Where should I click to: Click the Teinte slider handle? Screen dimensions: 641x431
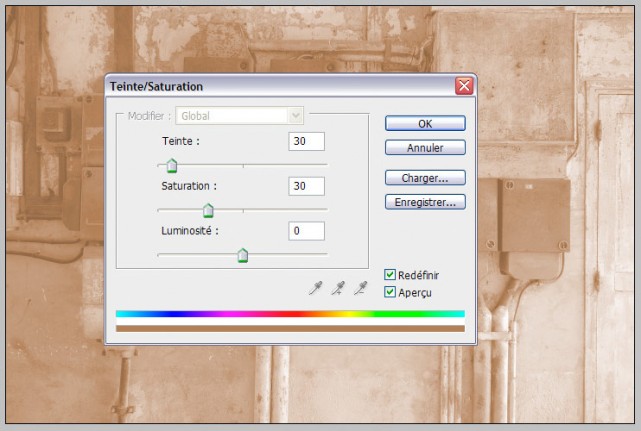pyautogui.click(x=172, y=166)
